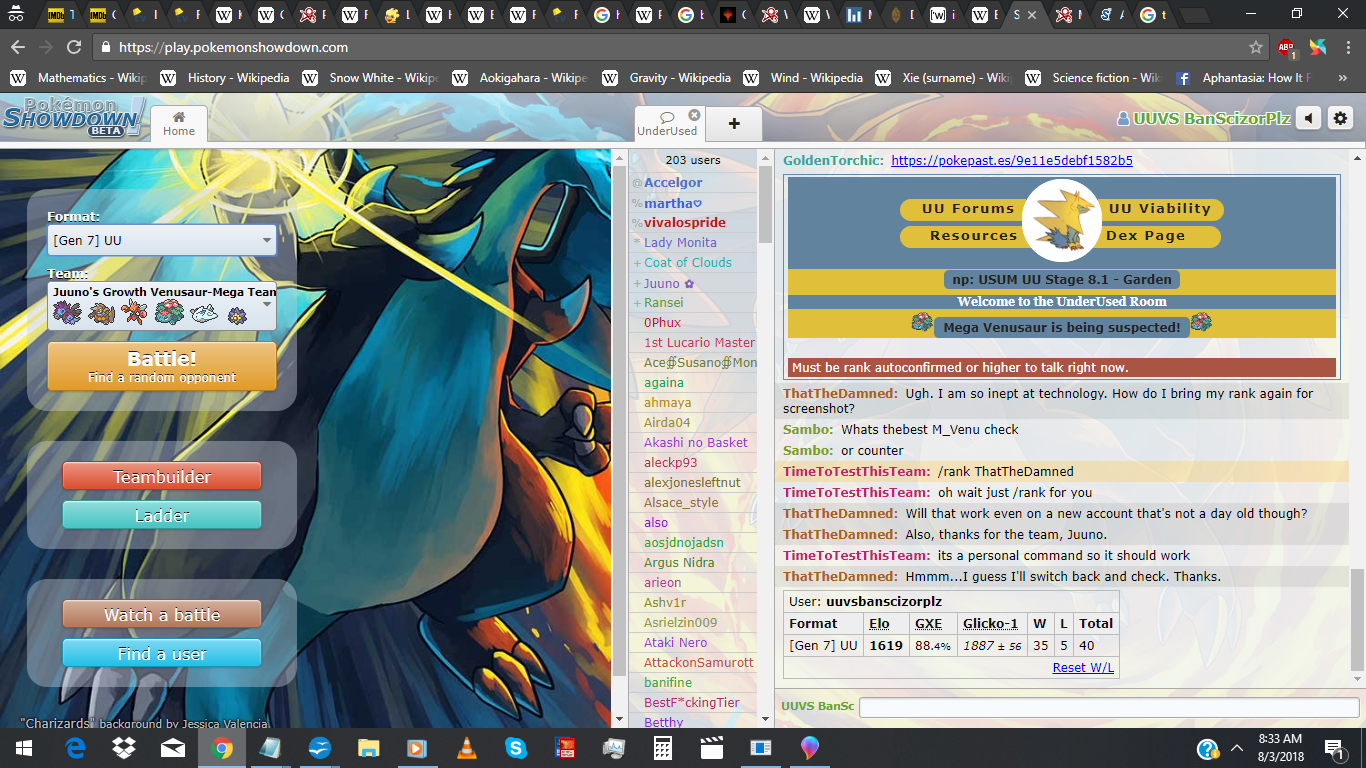The height and width of the screenshot is (768, 1366).
Task: Select vivalospride in the user list
Action: coord(685,222)
